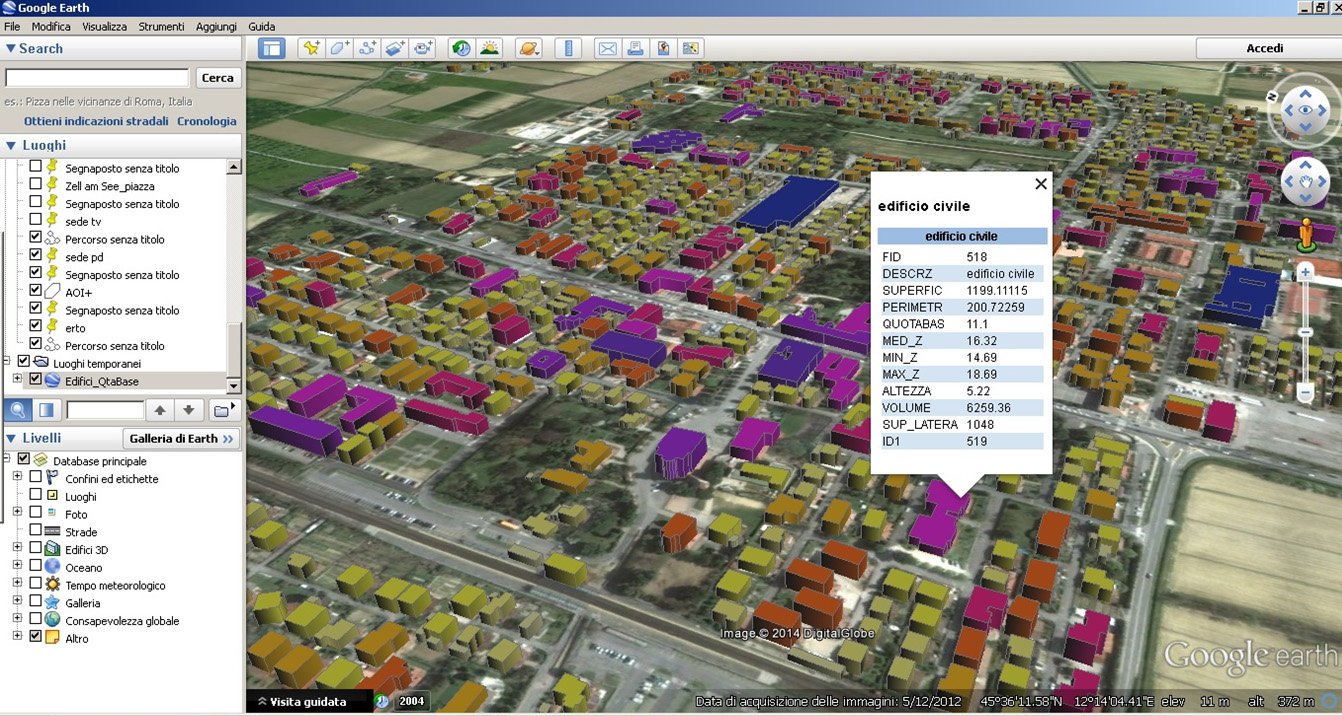Open the Strumenti menu

(161, 26)
